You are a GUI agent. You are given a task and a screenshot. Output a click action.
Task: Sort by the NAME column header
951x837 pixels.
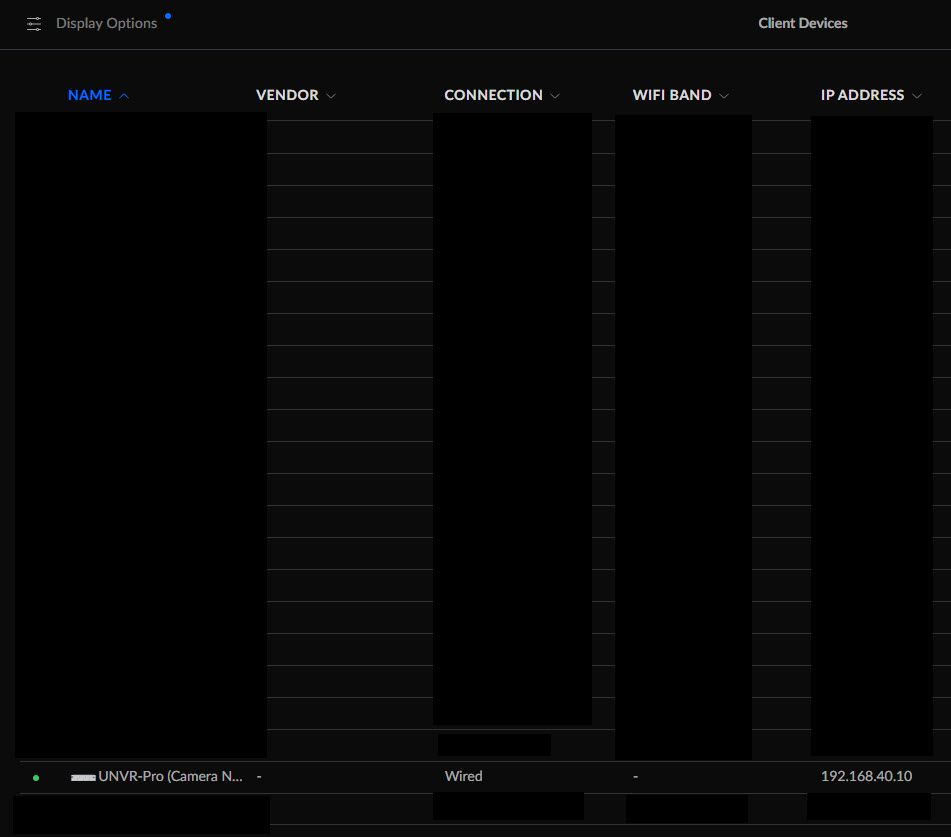click(x=89, y=95)
